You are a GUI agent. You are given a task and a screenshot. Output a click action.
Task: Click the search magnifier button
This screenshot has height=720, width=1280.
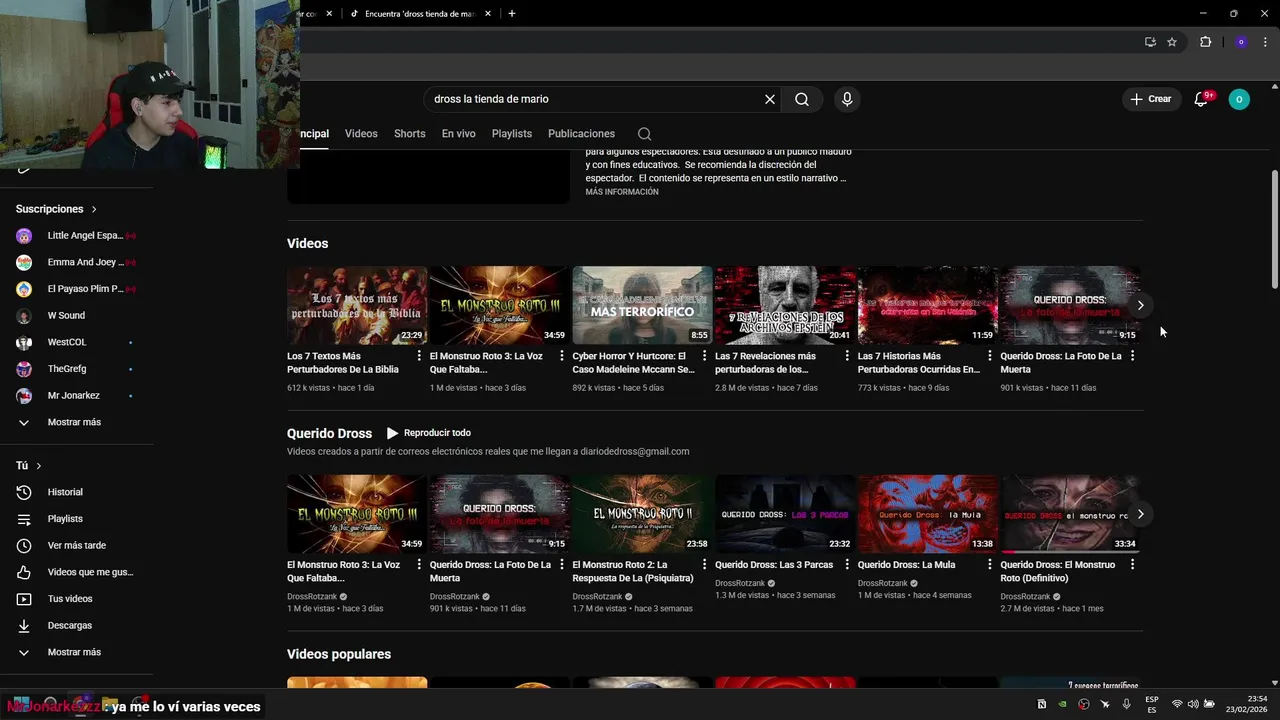(x=802, y=99)
